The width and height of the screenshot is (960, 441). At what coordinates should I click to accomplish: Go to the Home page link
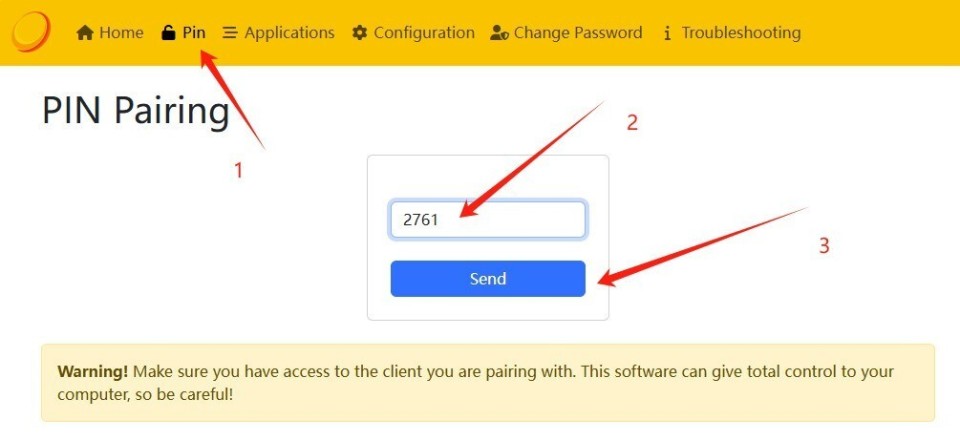tap(121, 33)
